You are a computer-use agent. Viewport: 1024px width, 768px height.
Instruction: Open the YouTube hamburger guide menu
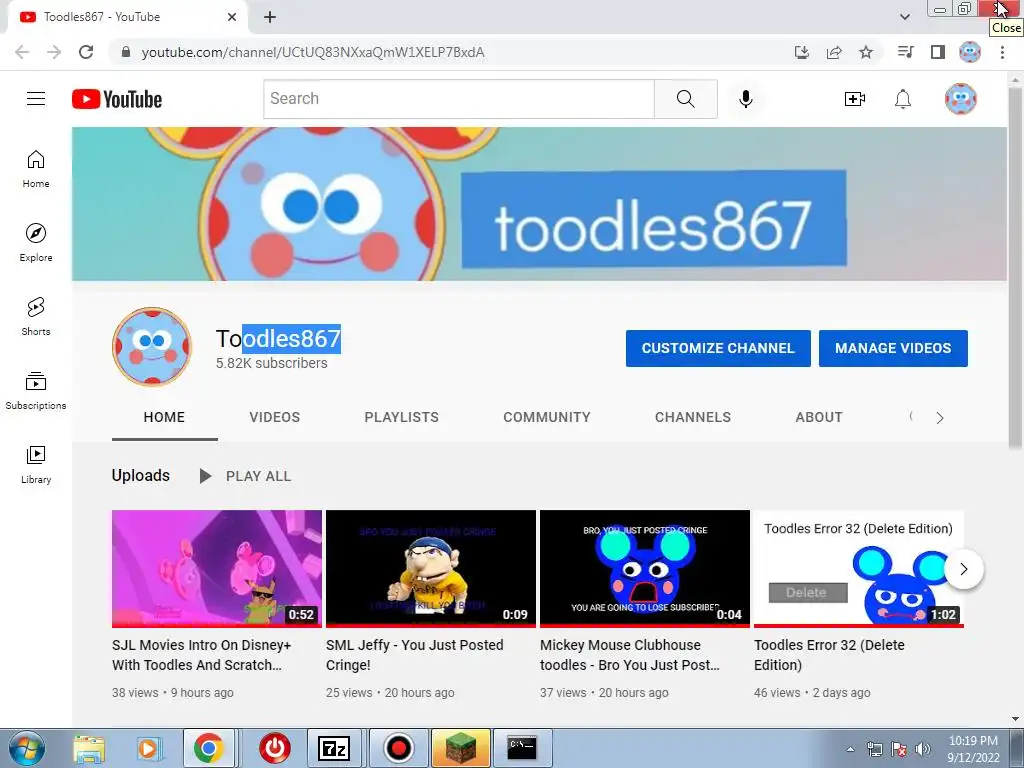click(x=36, y=99)
